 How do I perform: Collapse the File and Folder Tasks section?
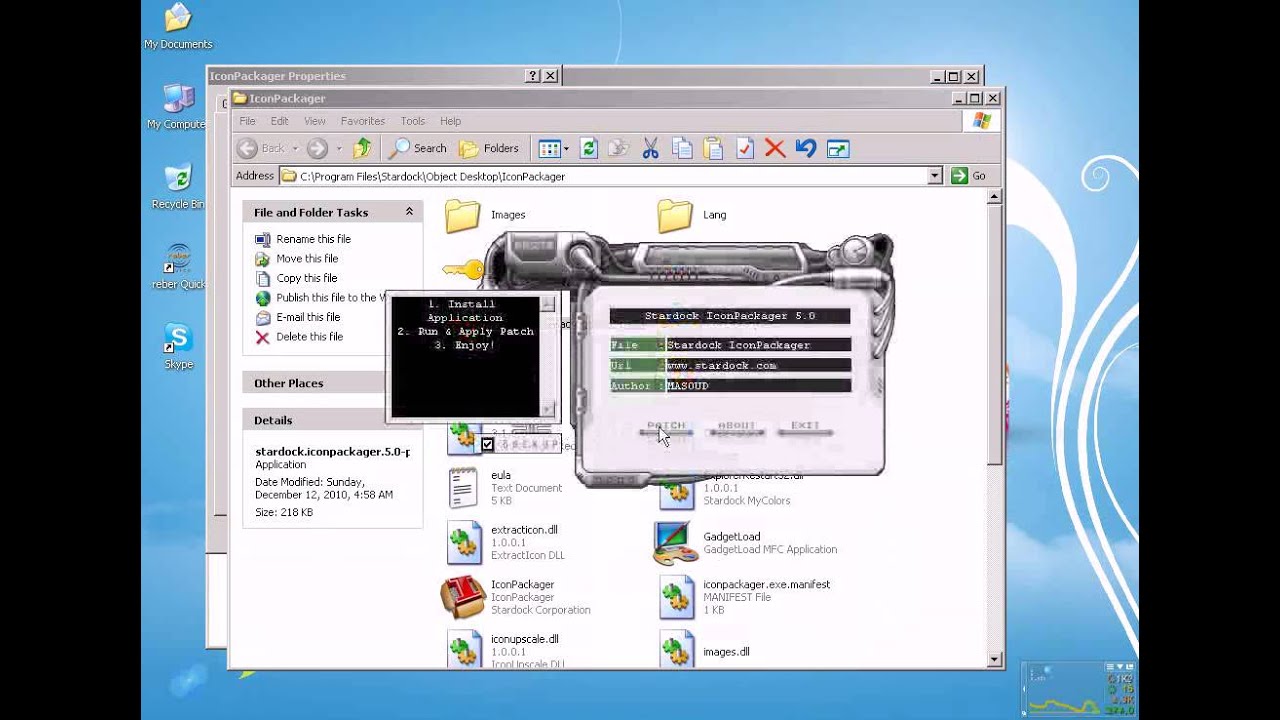408,212
